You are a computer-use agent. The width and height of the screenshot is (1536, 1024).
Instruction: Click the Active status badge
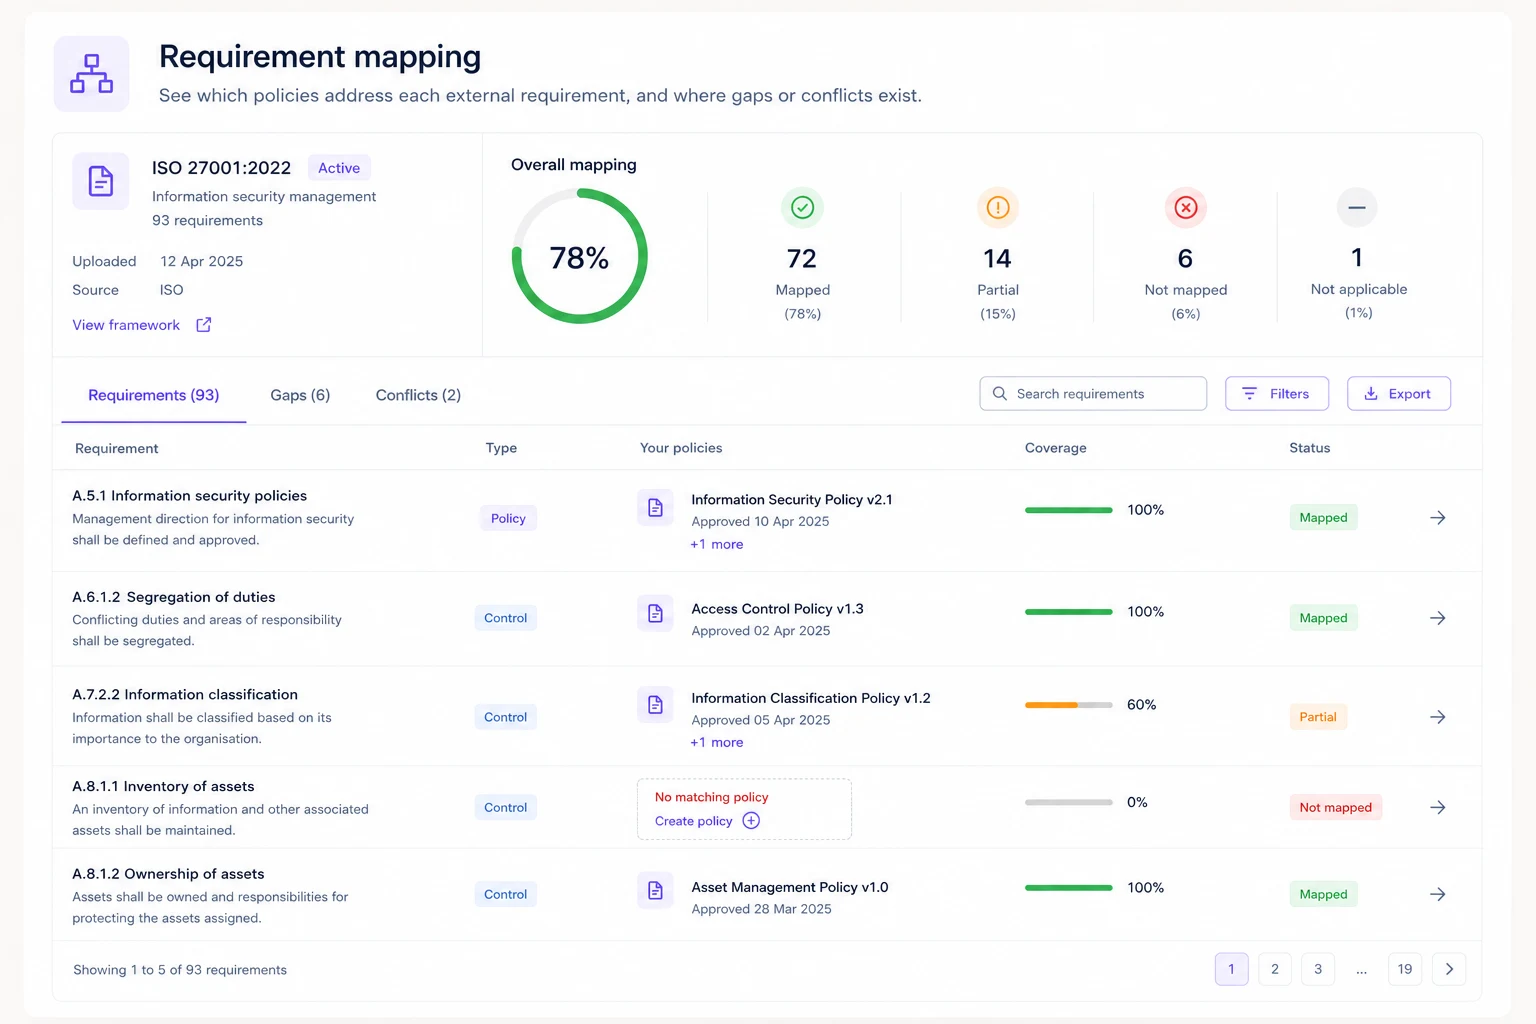339,168
